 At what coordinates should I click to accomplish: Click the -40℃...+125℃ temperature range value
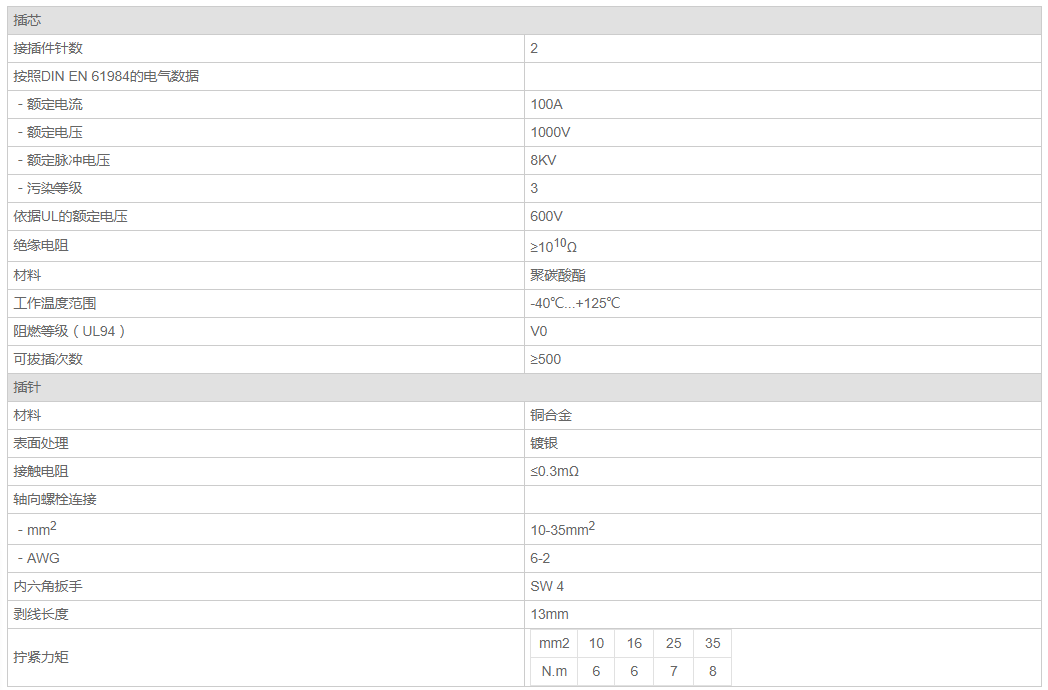[x=575, y=303]
